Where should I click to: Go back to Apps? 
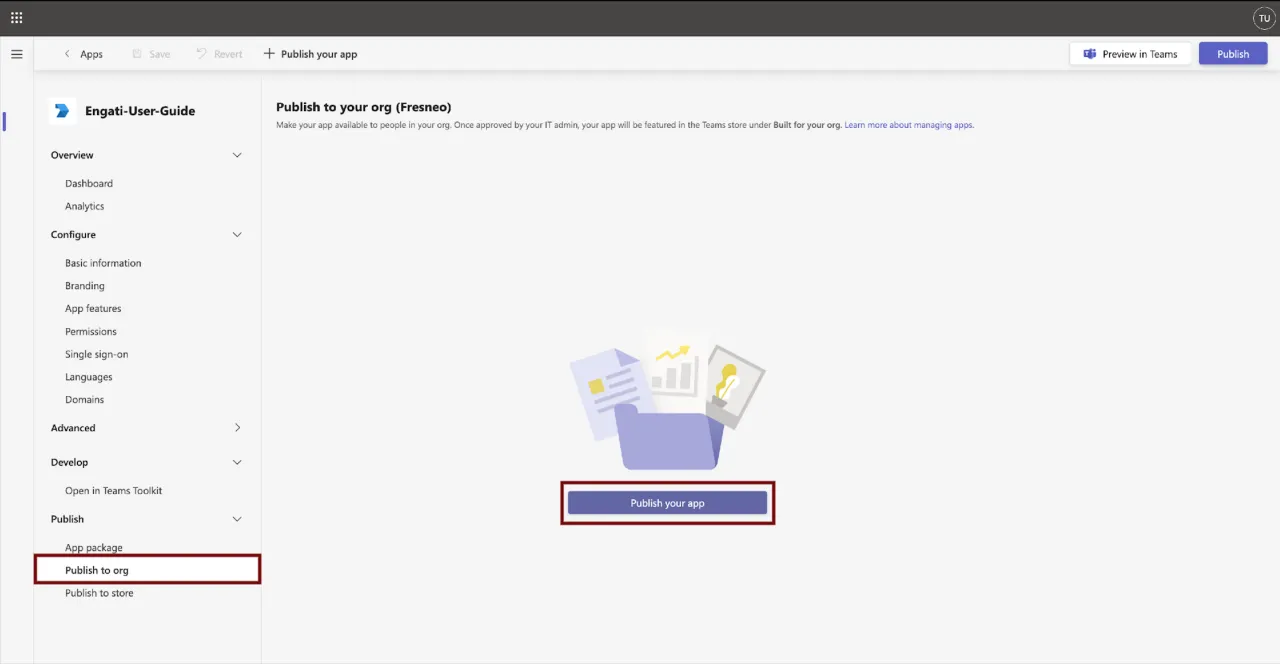click(x=83, y=54)
